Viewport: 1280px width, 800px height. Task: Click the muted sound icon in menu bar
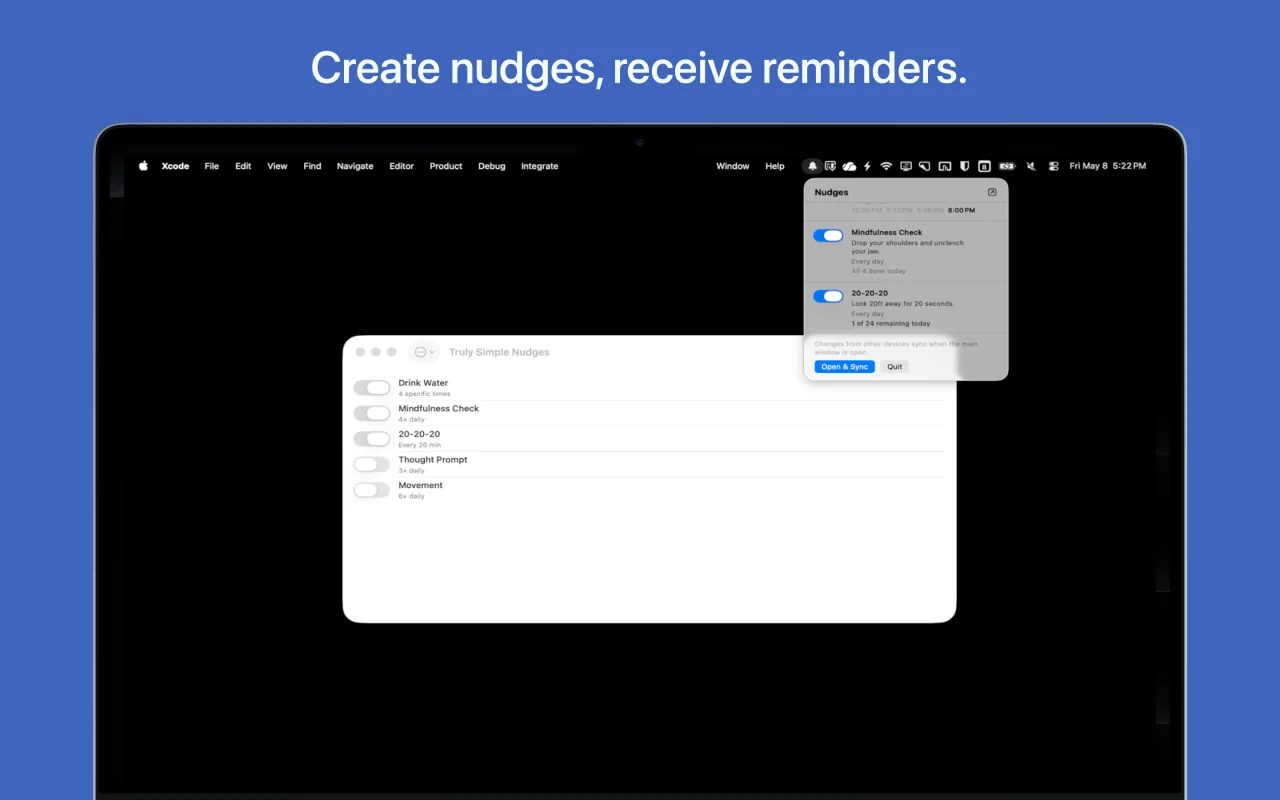coord(1031,166)
